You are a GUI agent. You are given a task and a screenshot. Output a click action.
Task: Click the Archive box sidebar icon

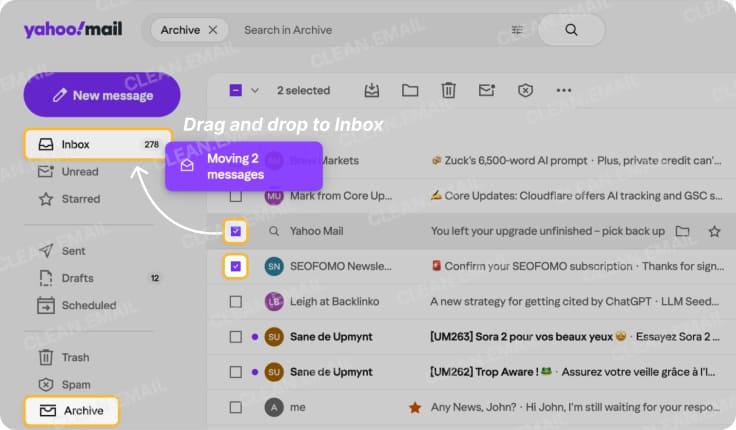coord(47,411)
